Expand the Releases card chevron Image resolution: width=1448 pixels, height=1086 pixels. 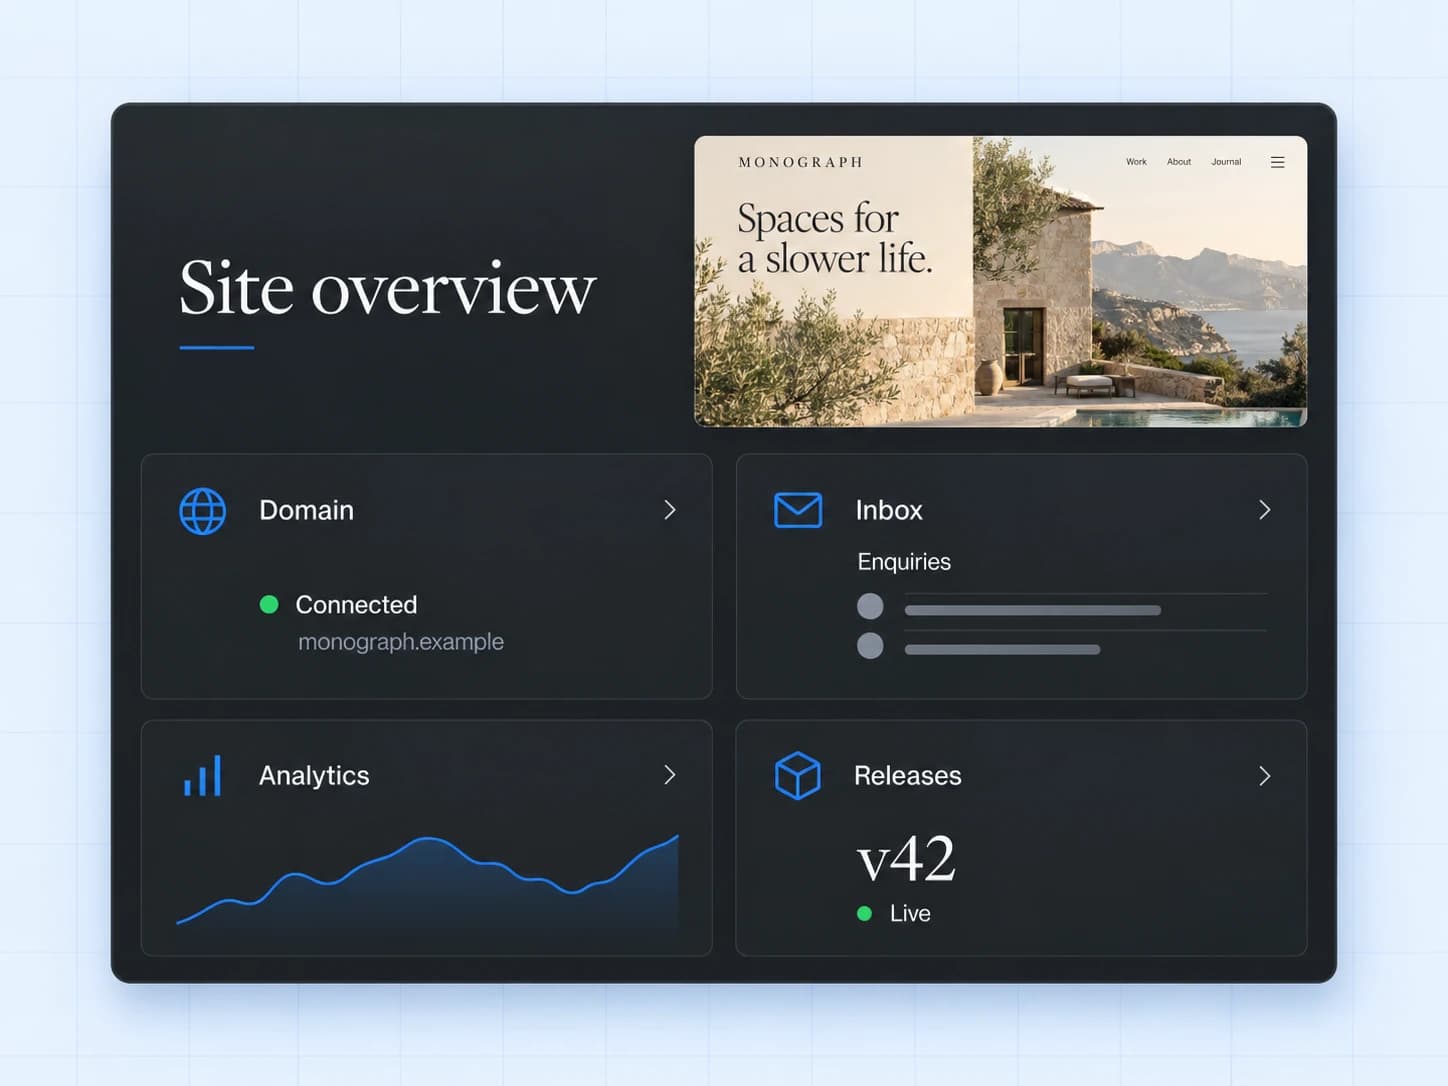coord(1265,776)
